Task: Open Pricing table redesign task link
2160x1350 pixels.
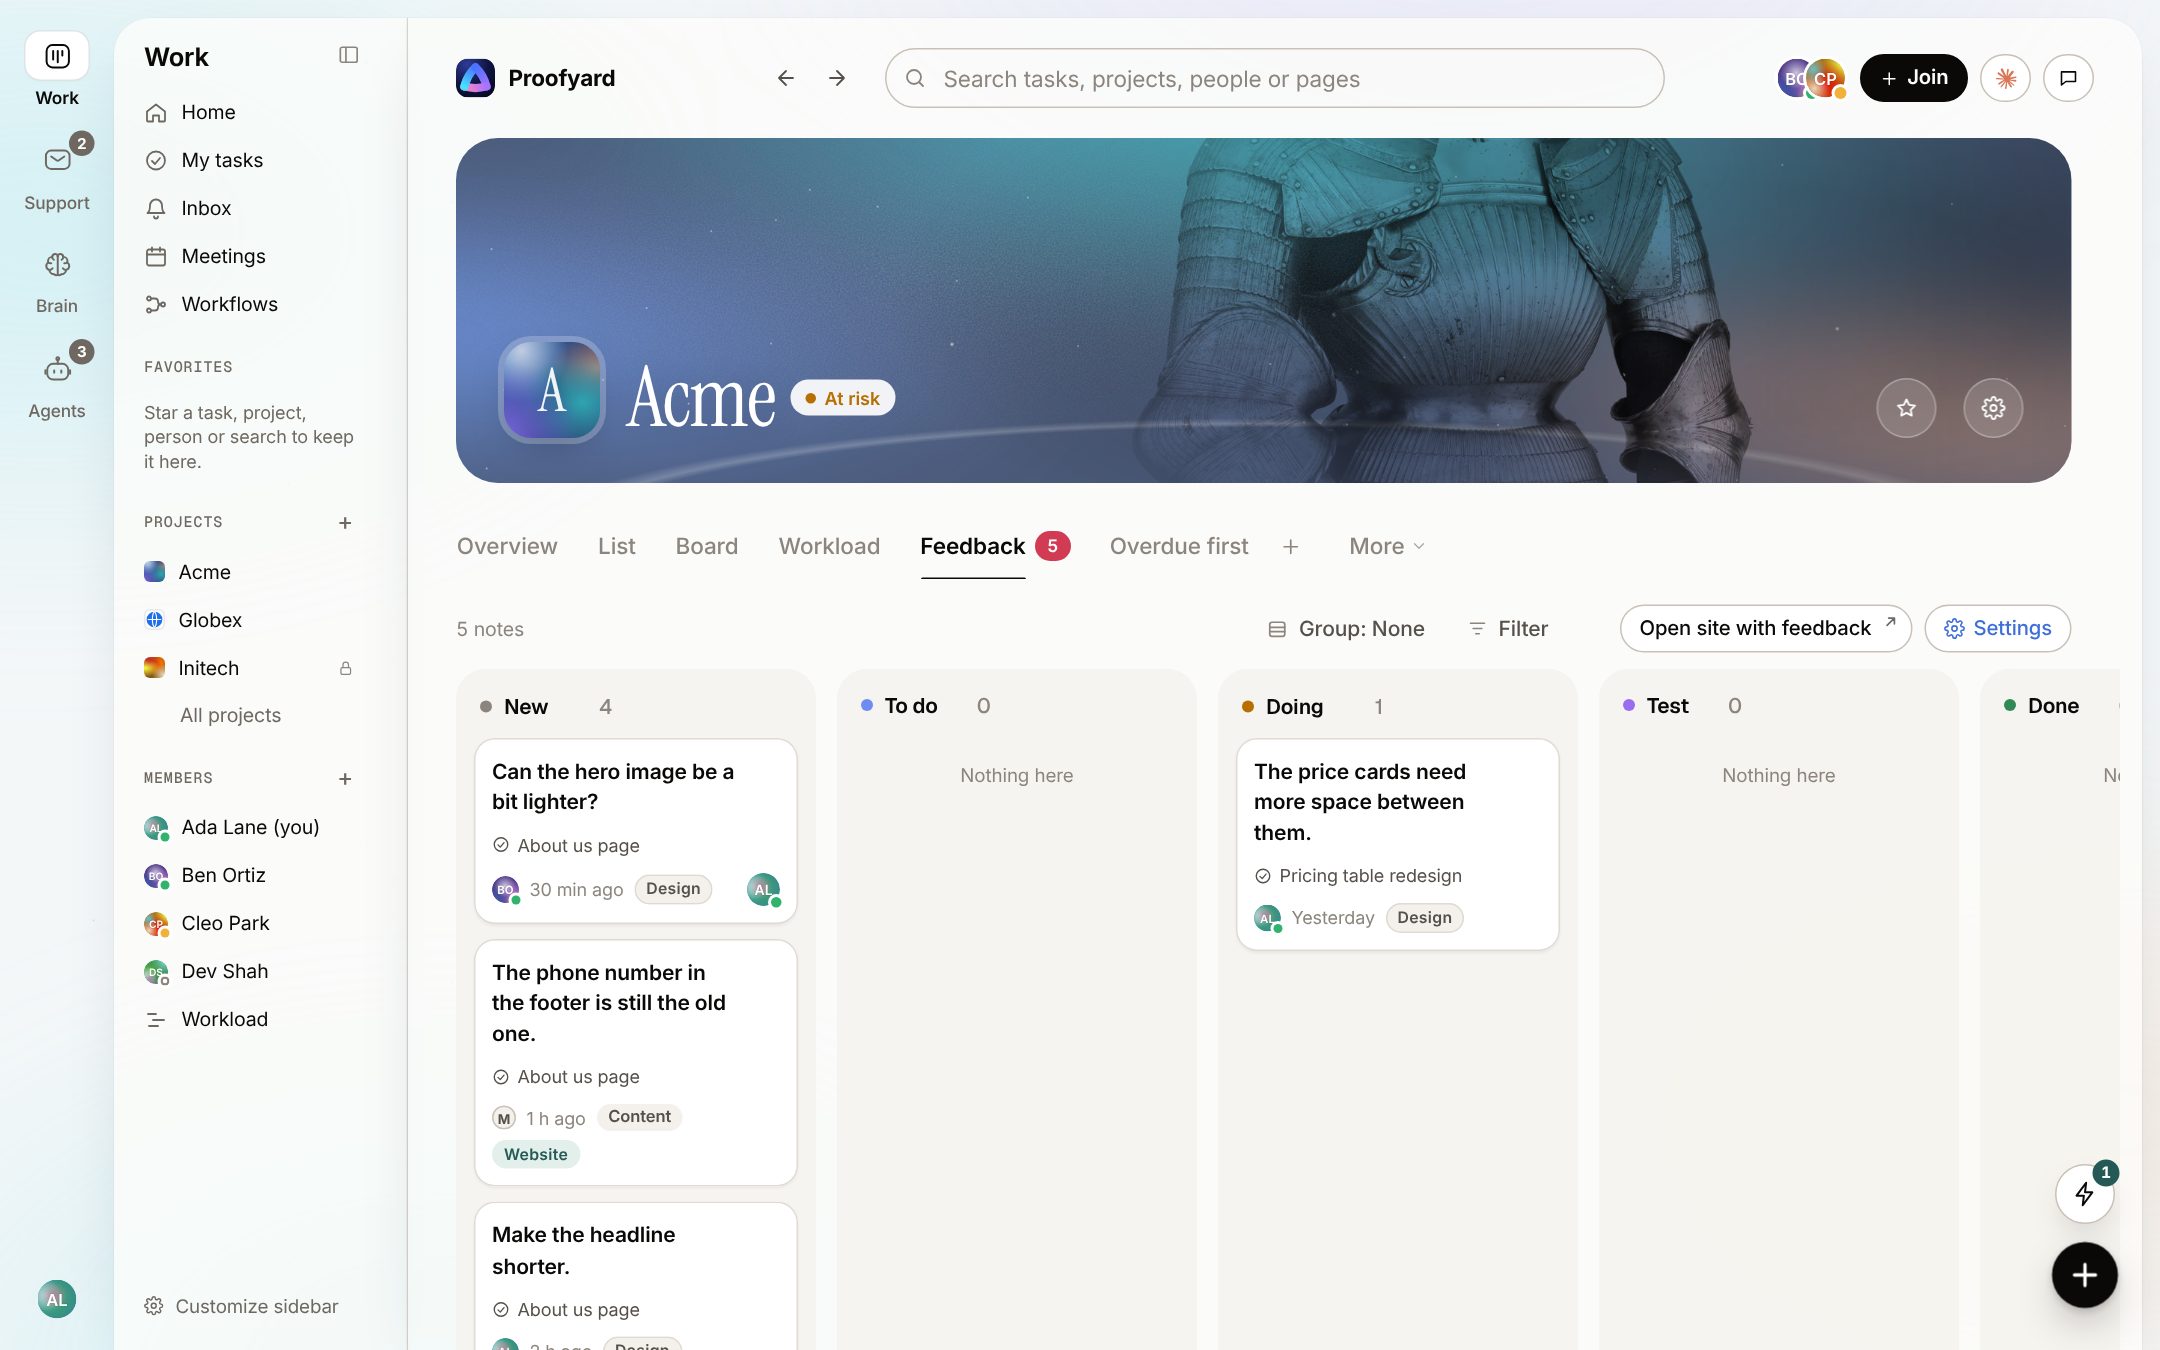Action: [x=1359, y=876]
